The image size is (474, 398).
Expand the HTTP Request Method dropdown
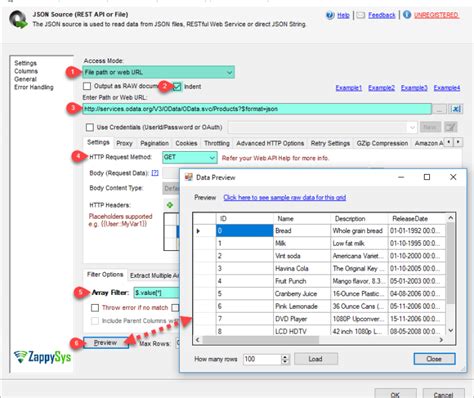[x=190, y=157]
